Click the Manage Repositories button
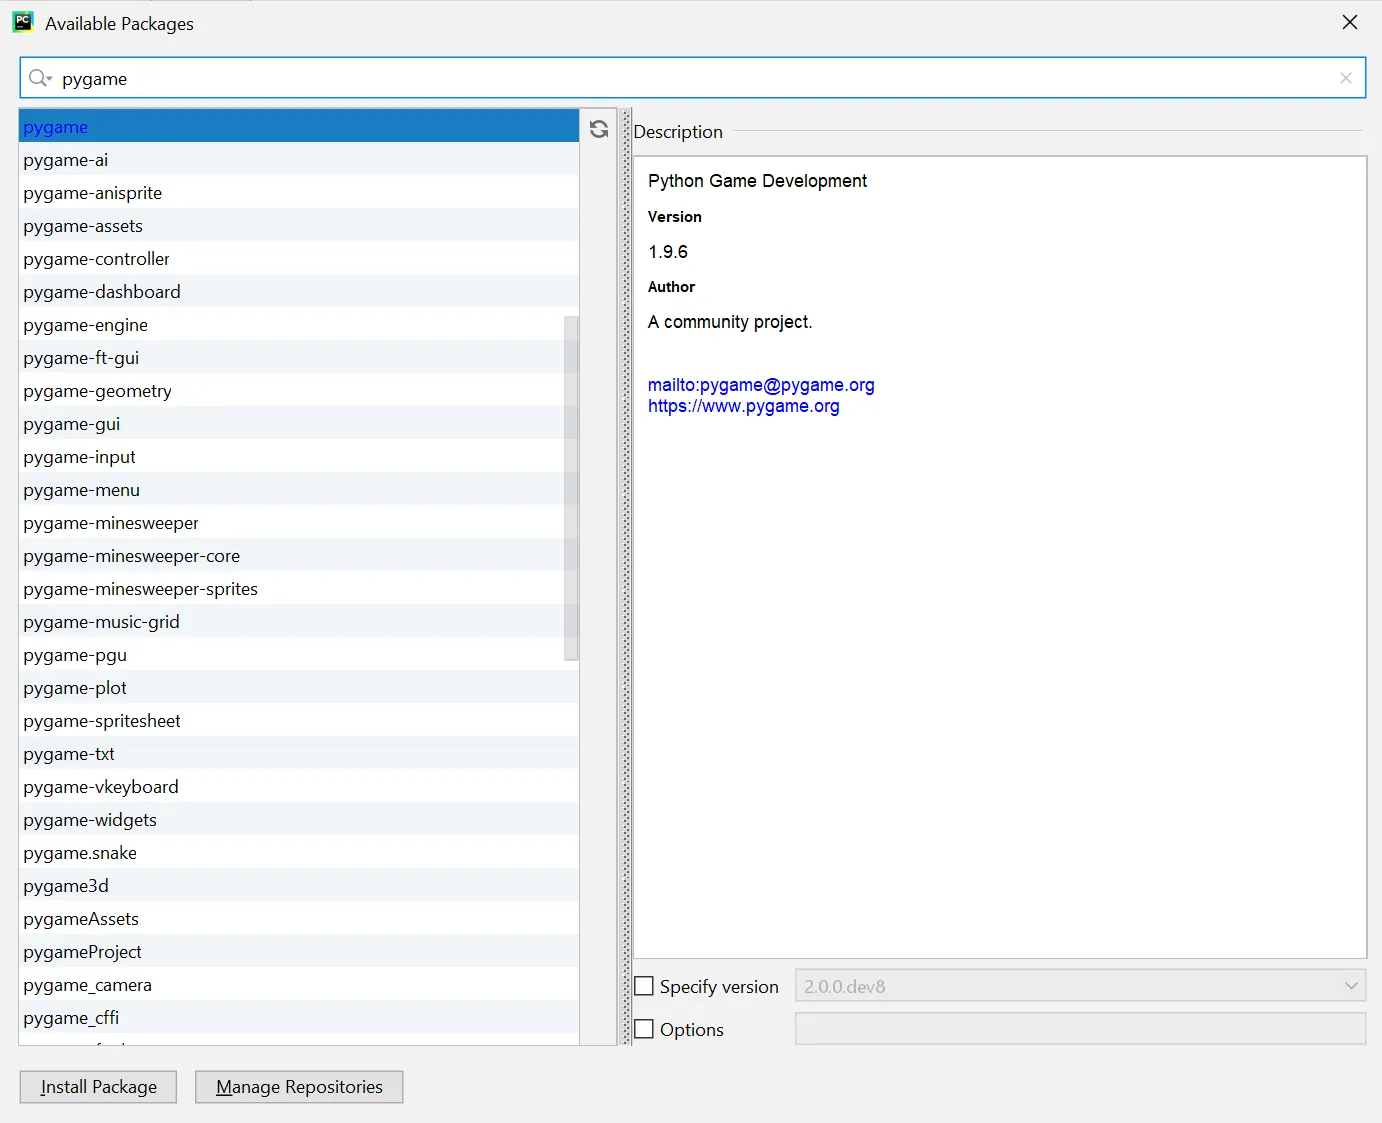The height and width of the screenshot is (1123, 1382). click(x=299, y=1087)
